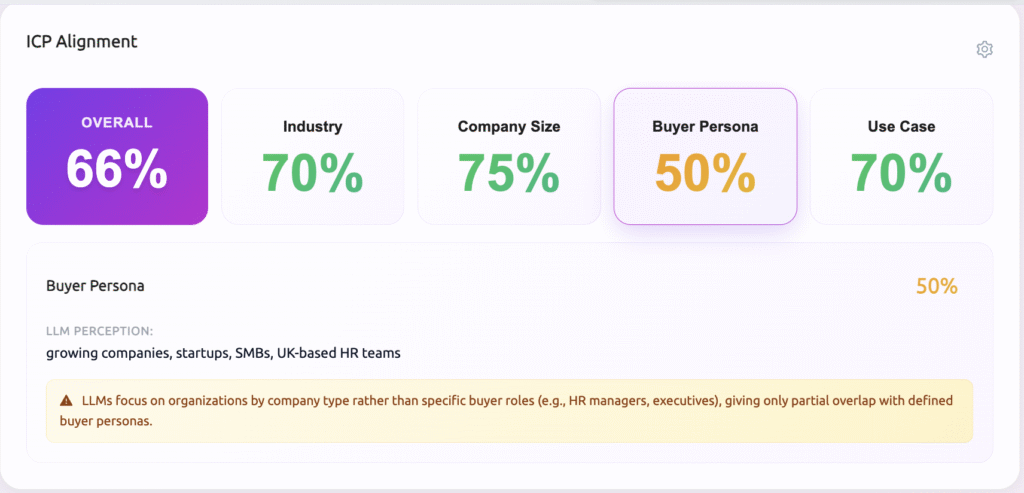
Task: Click the Company Size 75% value
Action: coord(509,172)
